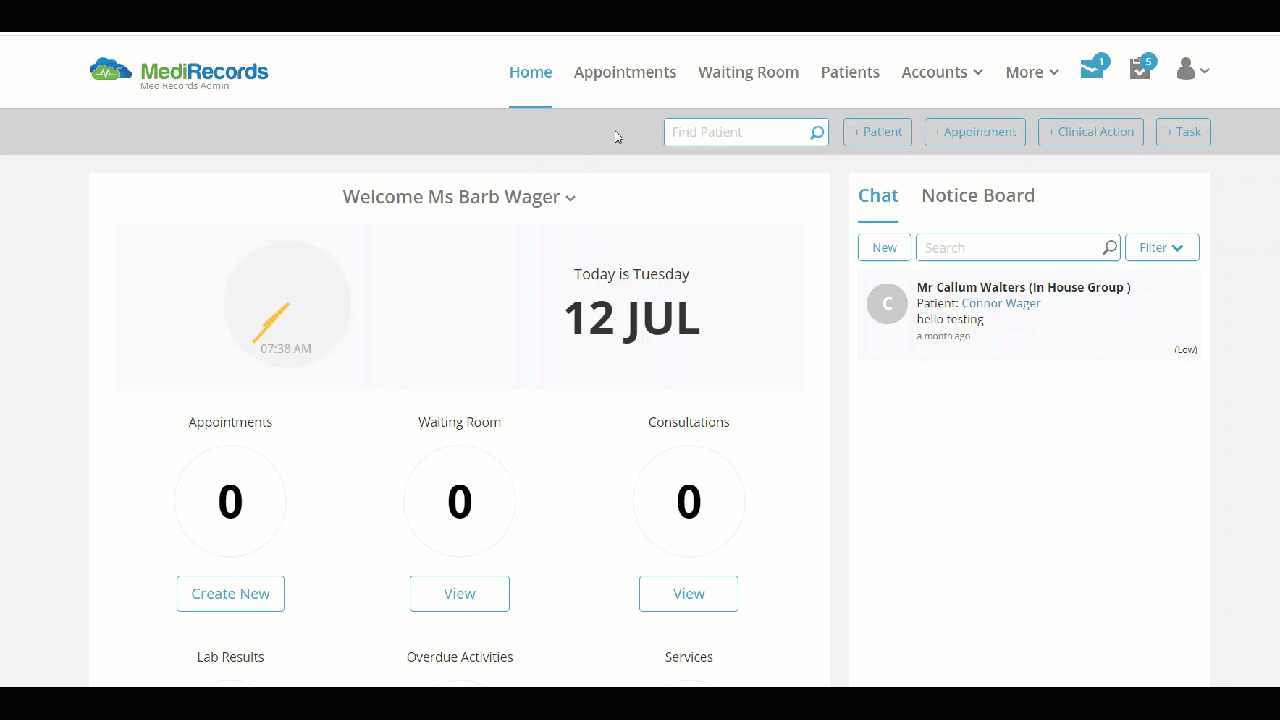The height and width of the screenshot is (720, 1280).
Task: Click the add Appointment button
Action: click(x=975, y=132)
